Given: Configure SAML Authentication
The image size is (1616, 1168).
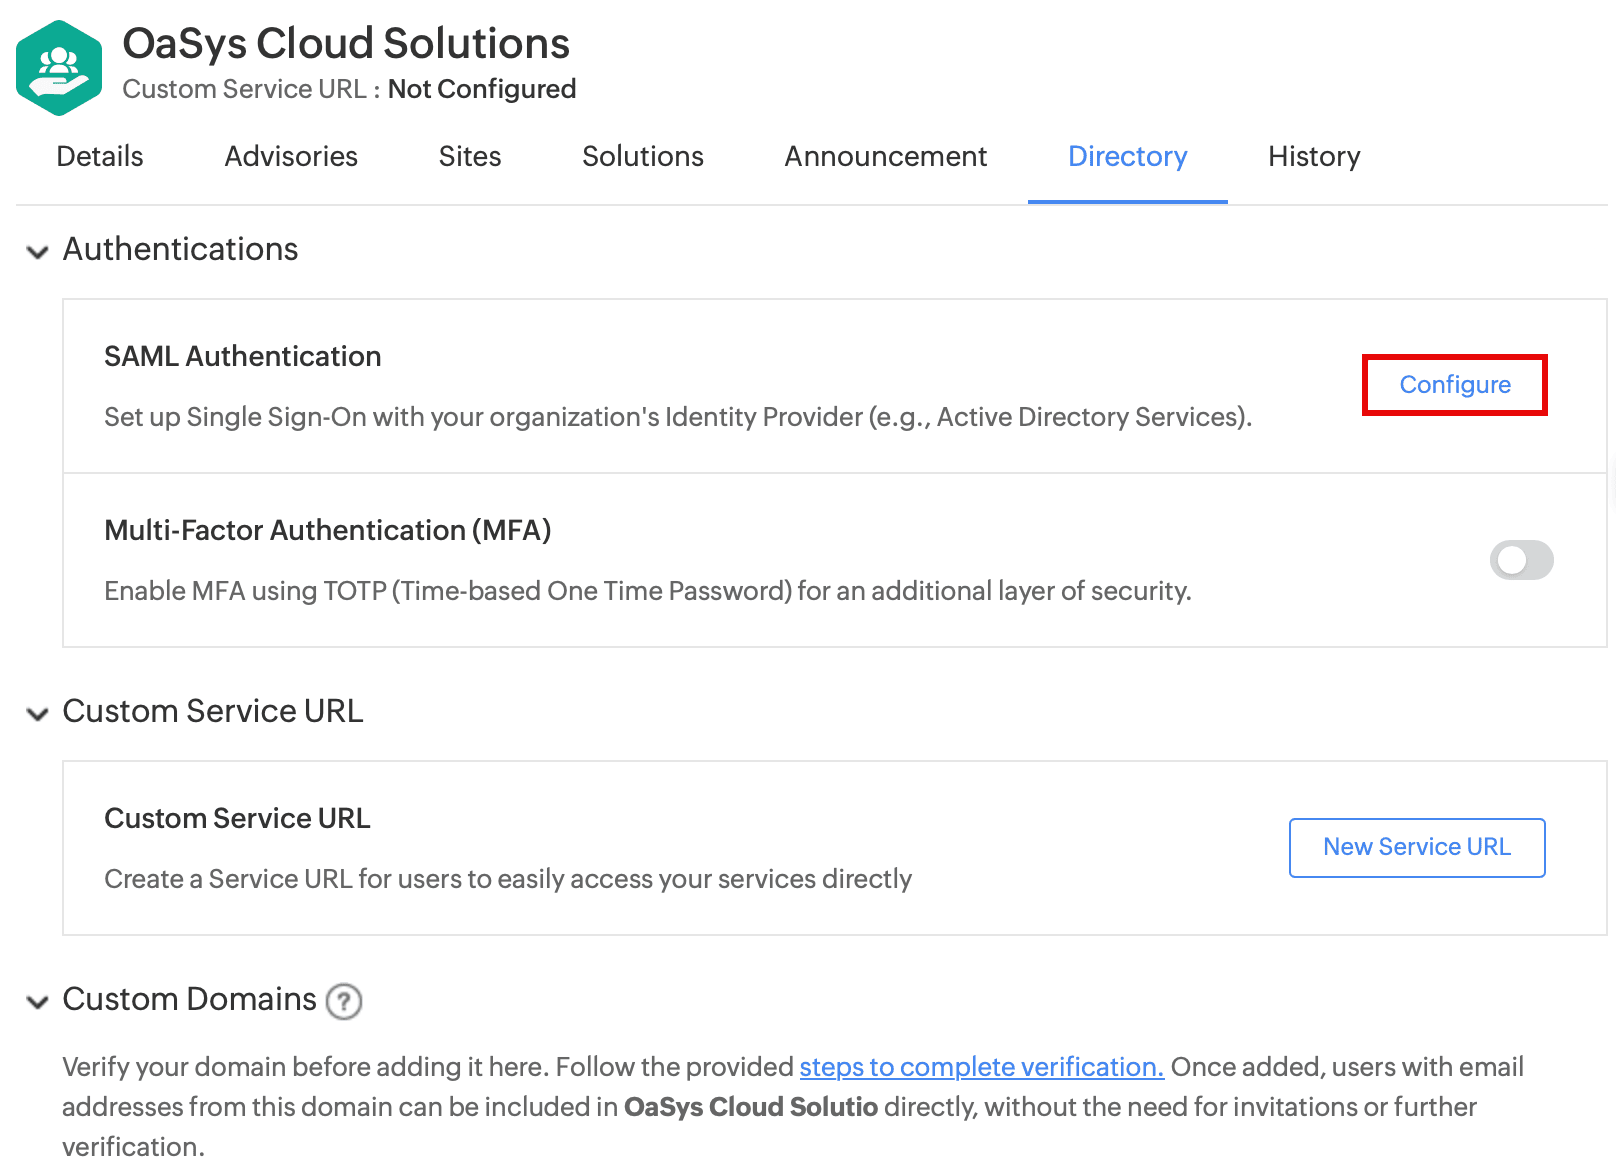Looking at the screenshot, I should (1454, 385).
